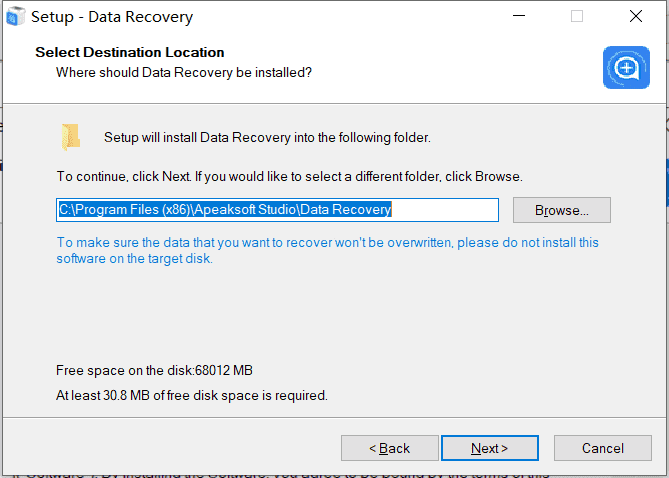The width and height of the screenshot is (669, 478).
Task: Click the blue Data Recovery logo
Action: pos(626,67)
